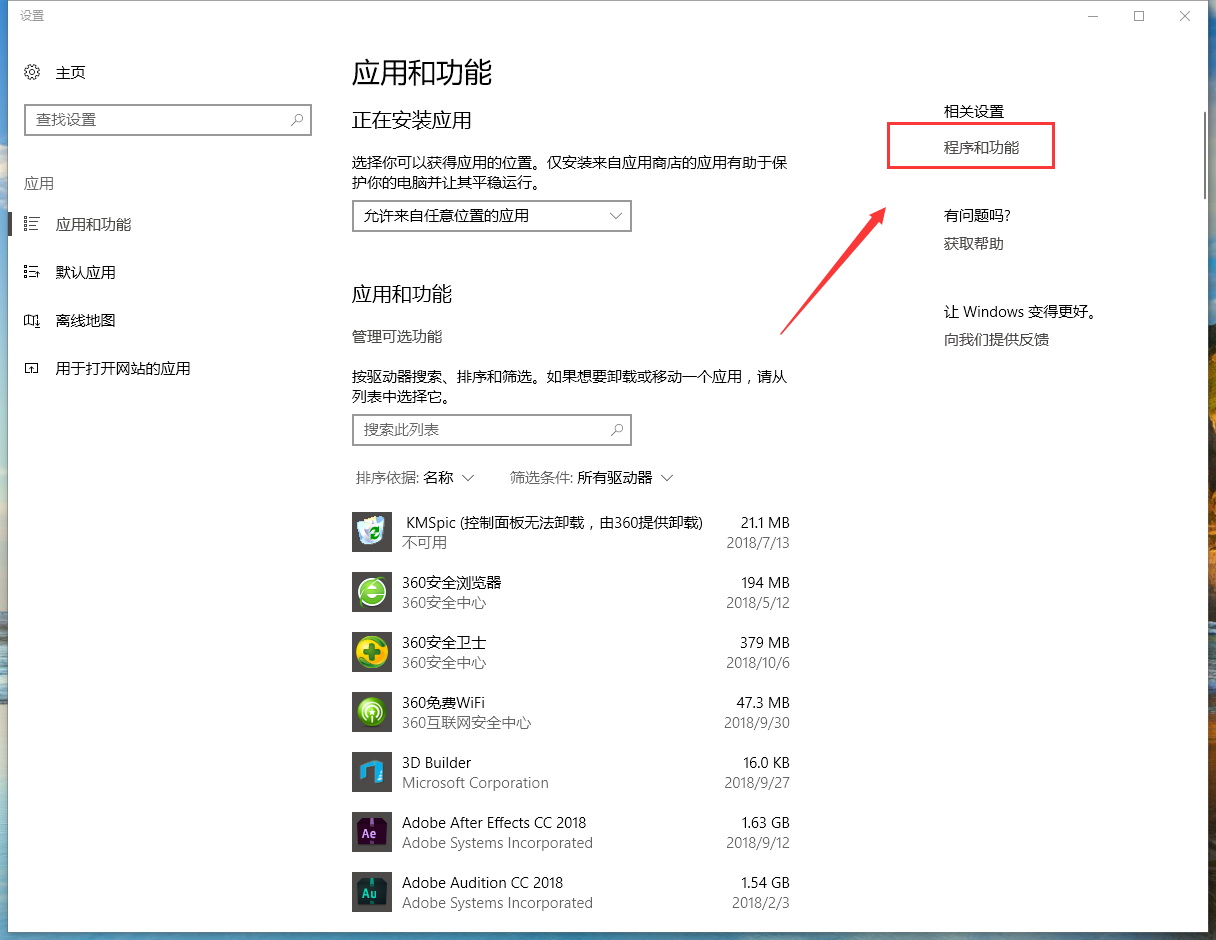Open the 允许来自任意位置的应用 dropdown
This screenshot has height=940, width=1216.
pos(491,216)
